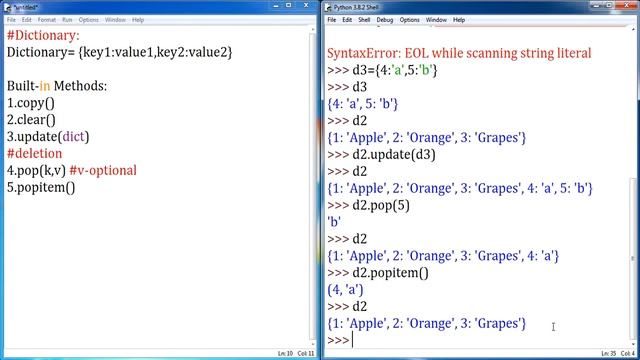
Task: Click the 'Built-in Methods:' line
Action: tap(57, 86)
